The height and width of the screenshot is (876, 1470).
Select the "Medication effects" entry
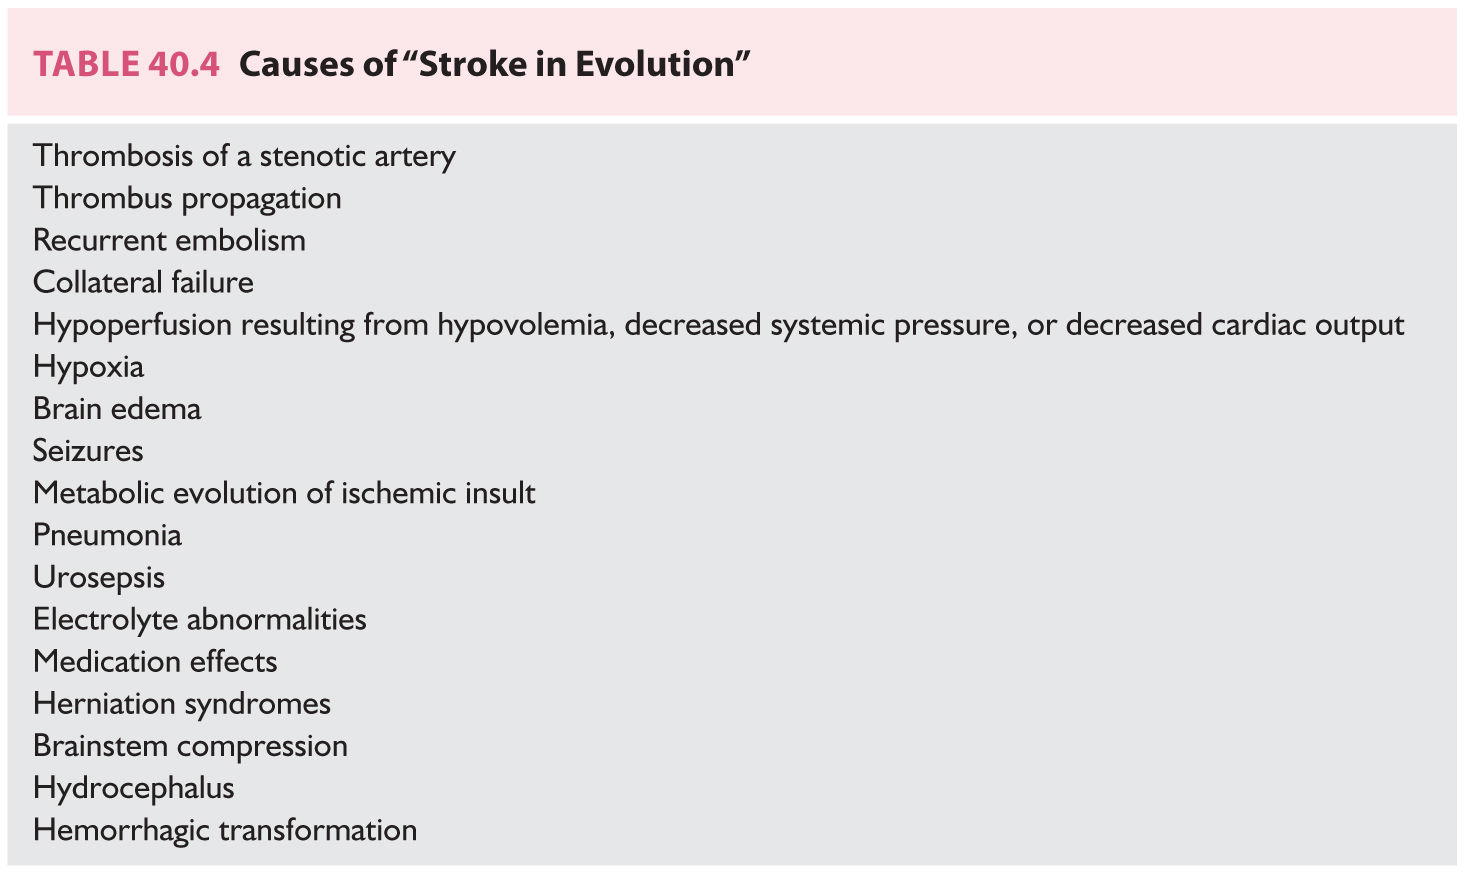point(155,662)
